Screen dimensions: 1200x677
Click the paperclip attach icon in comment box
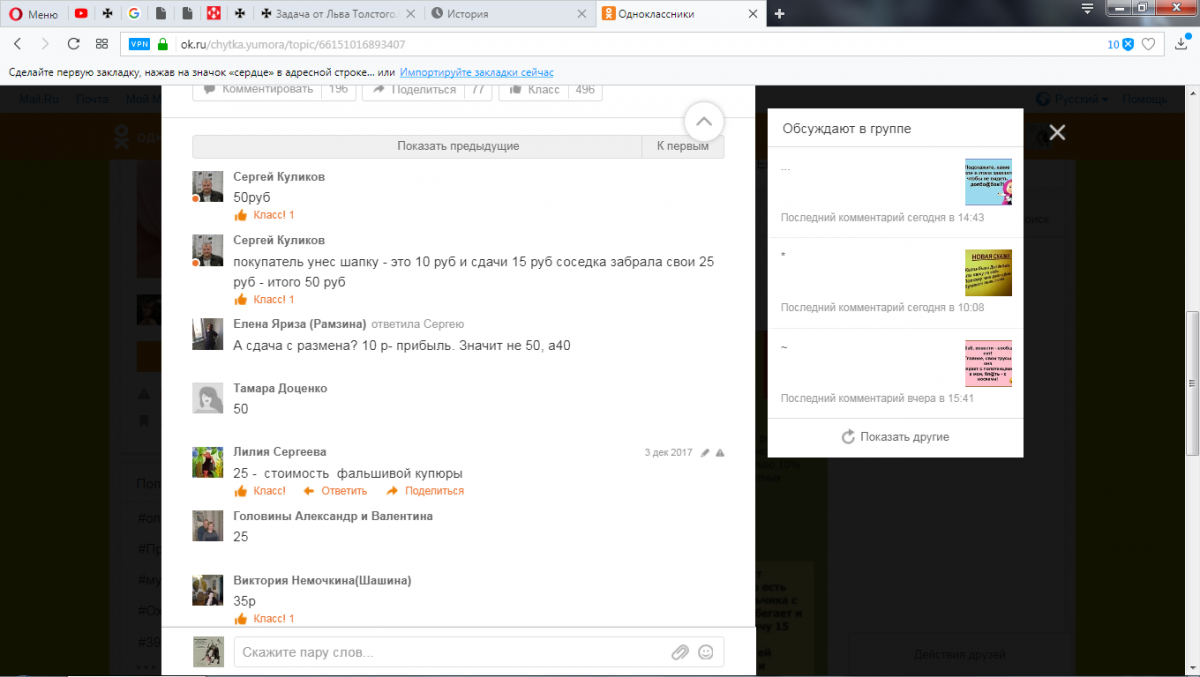[x=680, y=652]
